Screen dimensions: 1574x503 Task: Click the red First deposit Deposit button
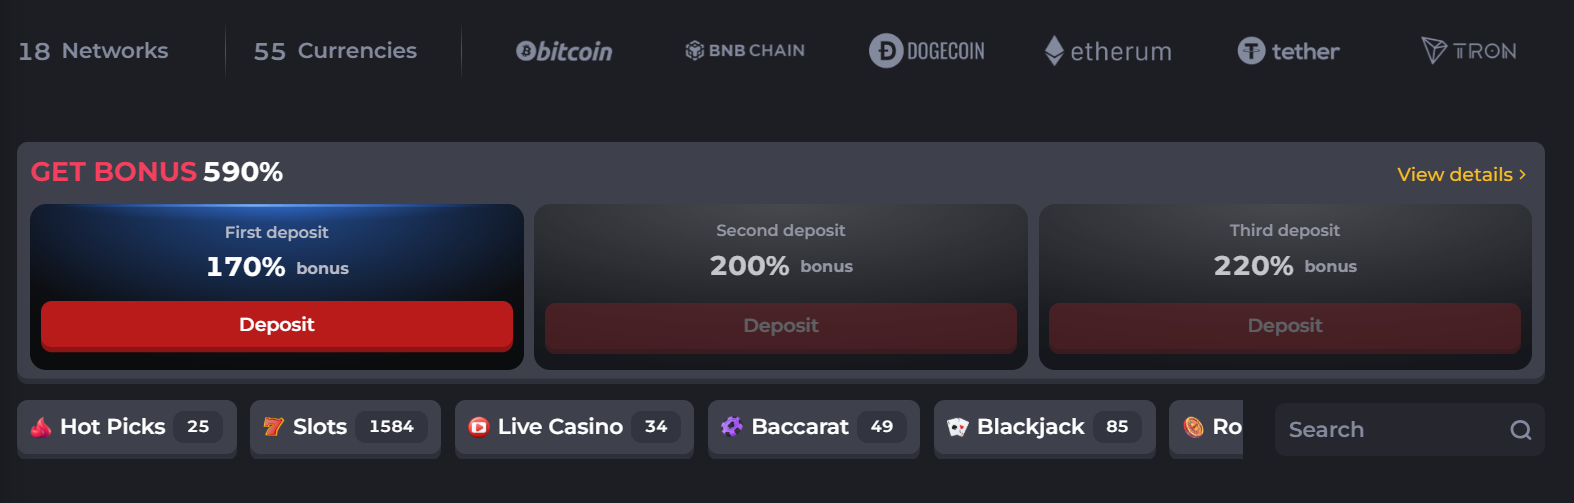click(x=277, y=326)
